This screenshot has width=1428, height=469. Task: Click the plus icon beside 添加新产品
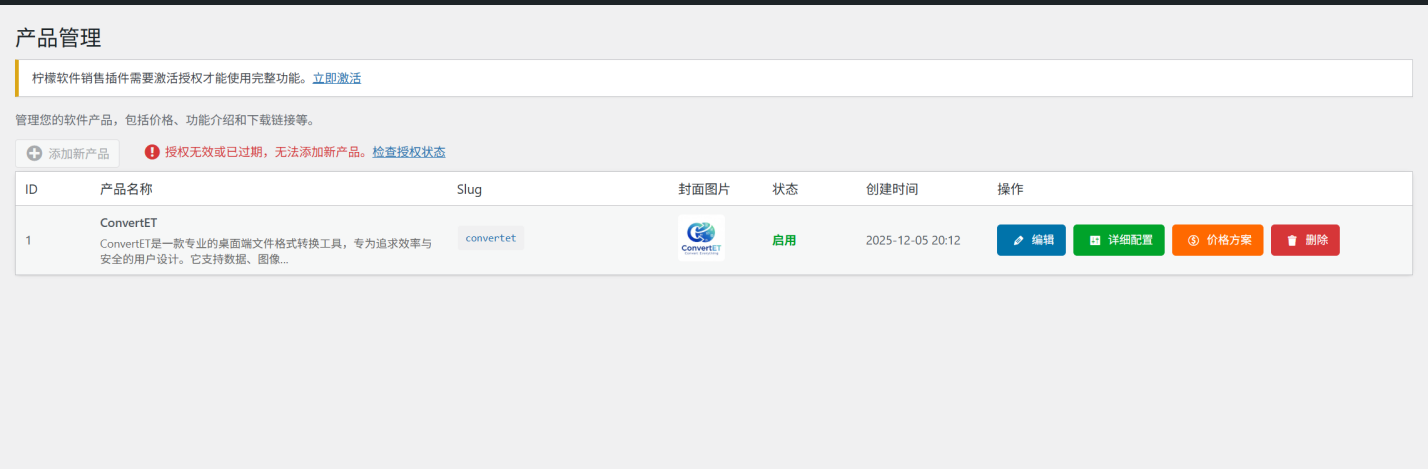pyautogui.click(x=34, y=154)
